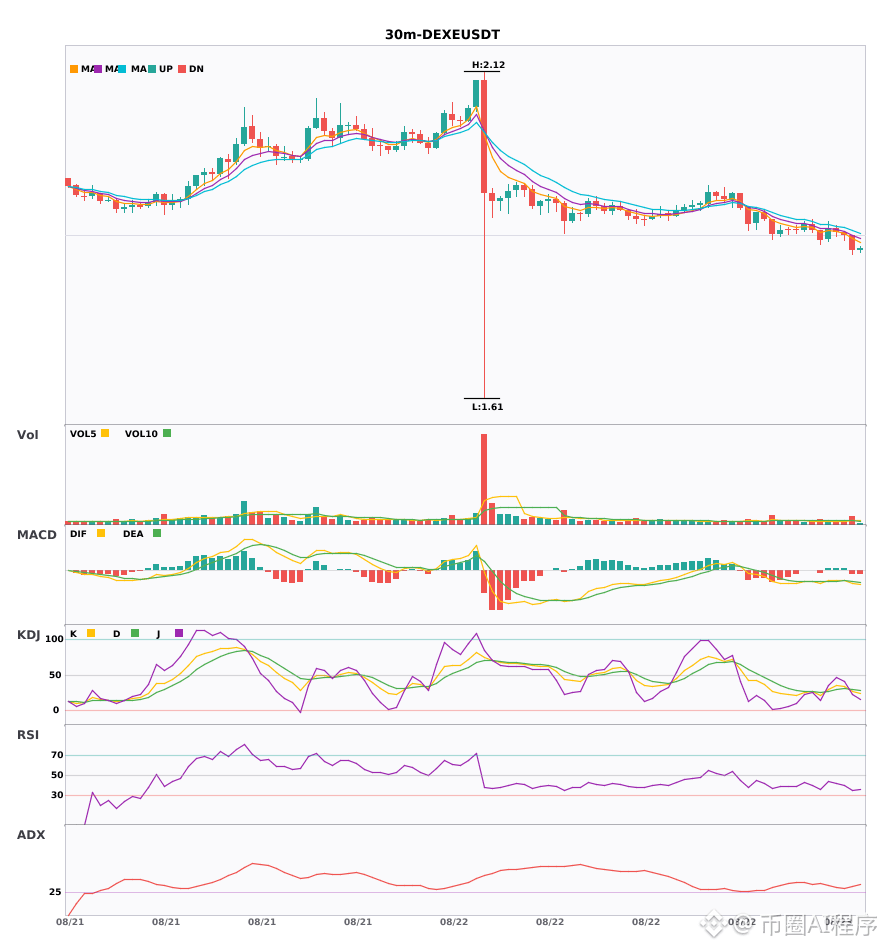Click the purple MA legend swatch
This screenshot has height=950, width=885.
coord(98,69)
